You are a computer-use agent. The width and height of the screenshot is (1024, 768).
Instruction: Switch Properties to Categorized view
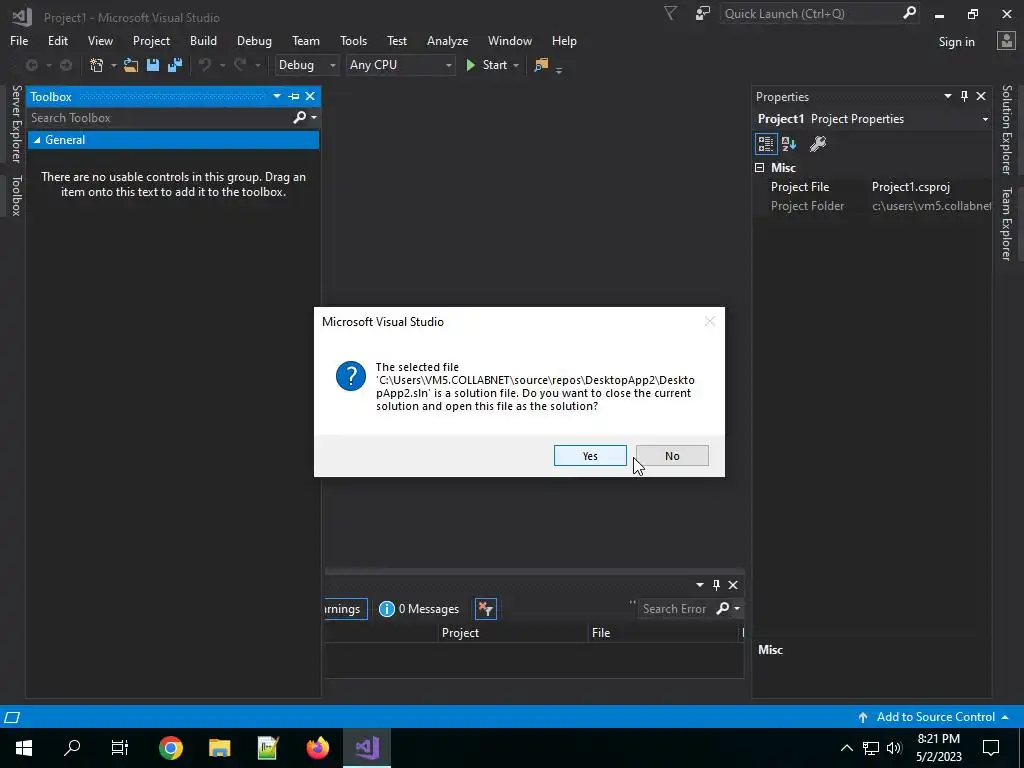(x=765, y=144)
